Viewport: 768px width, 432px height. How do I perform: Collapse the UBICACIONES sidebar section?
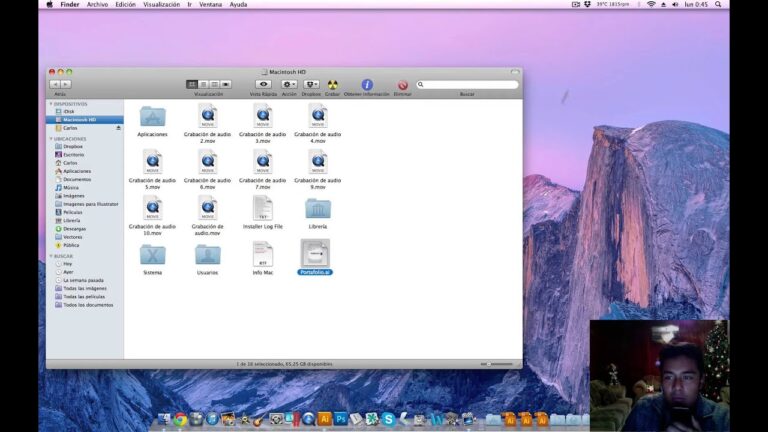pos(51,139)
